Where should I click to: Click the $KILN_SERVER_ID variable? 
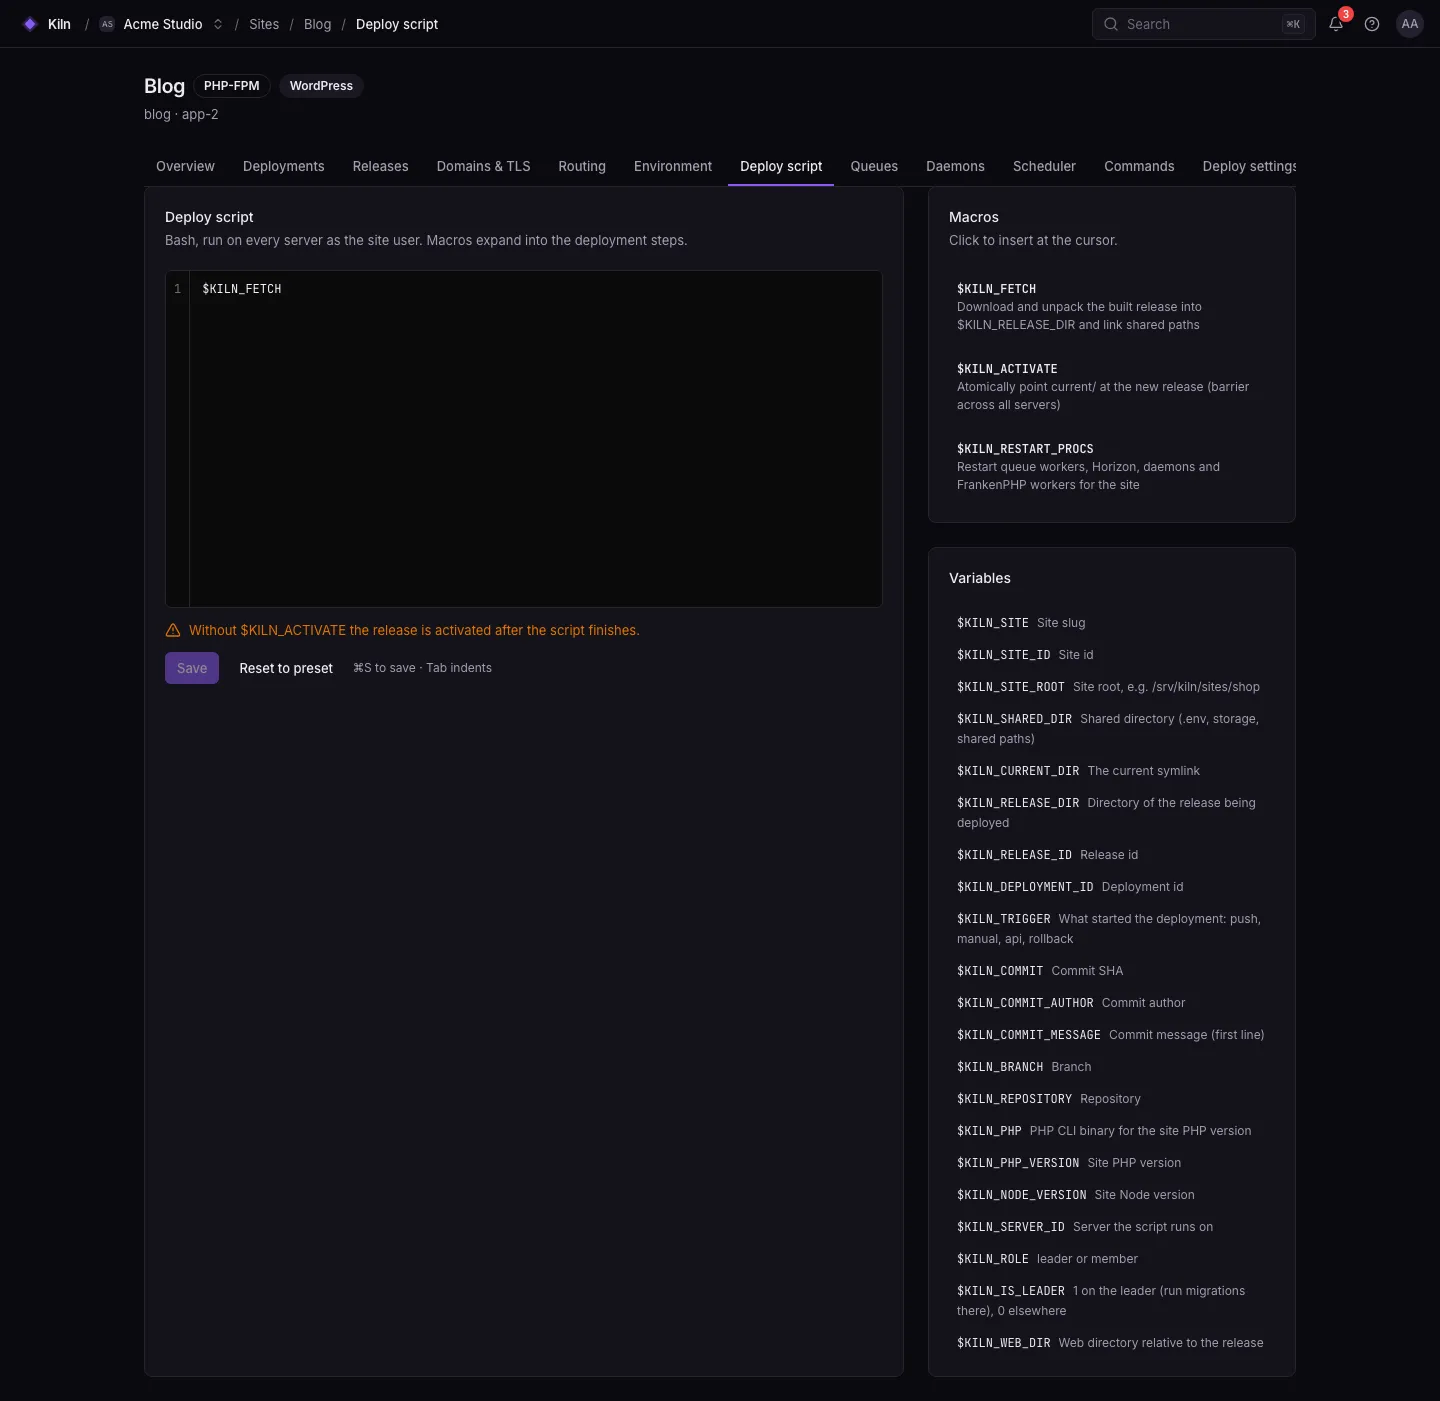click(x=1112, y=1227)
